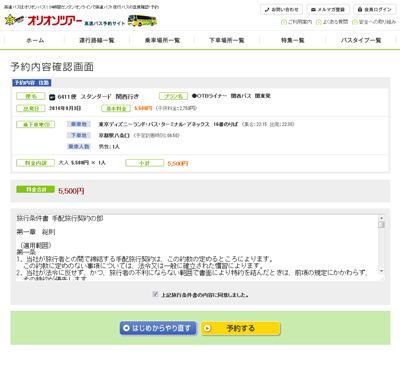The width and height of the screenshot is (400, 366).
Task: Click the 上記旅行条件書 agreement text
Action: click(x=205, y=295)
